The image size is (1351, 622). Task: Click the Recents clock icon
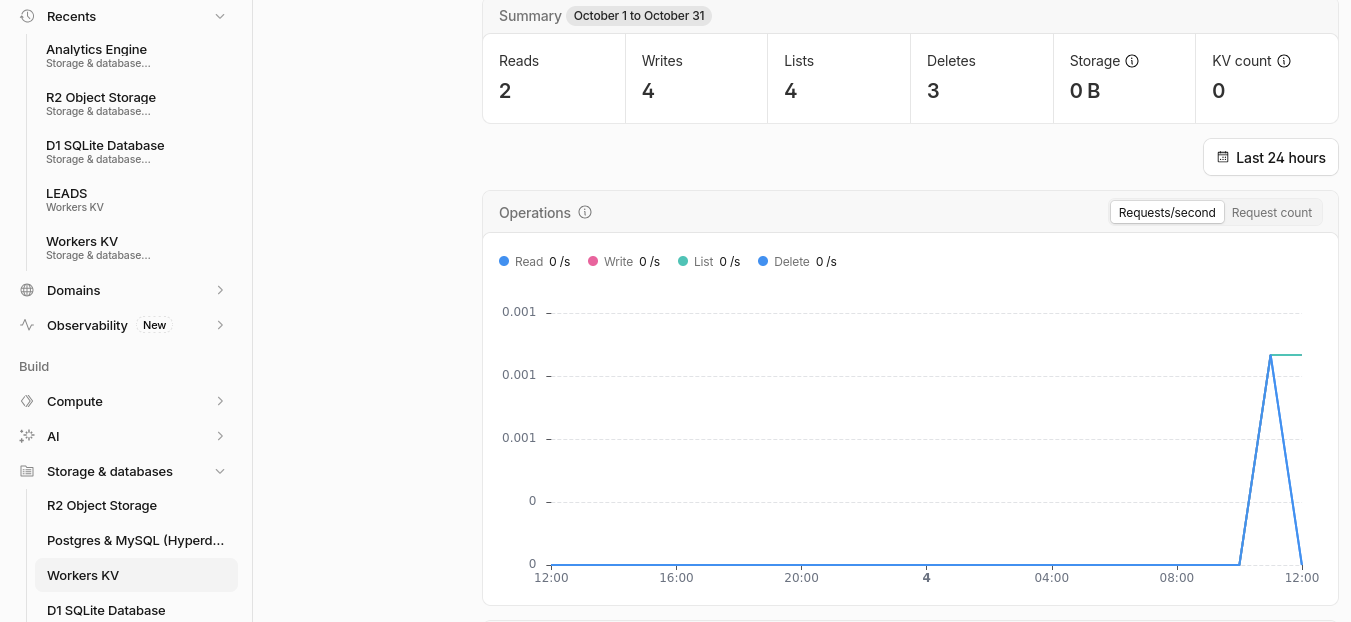(x=27, y=16)
